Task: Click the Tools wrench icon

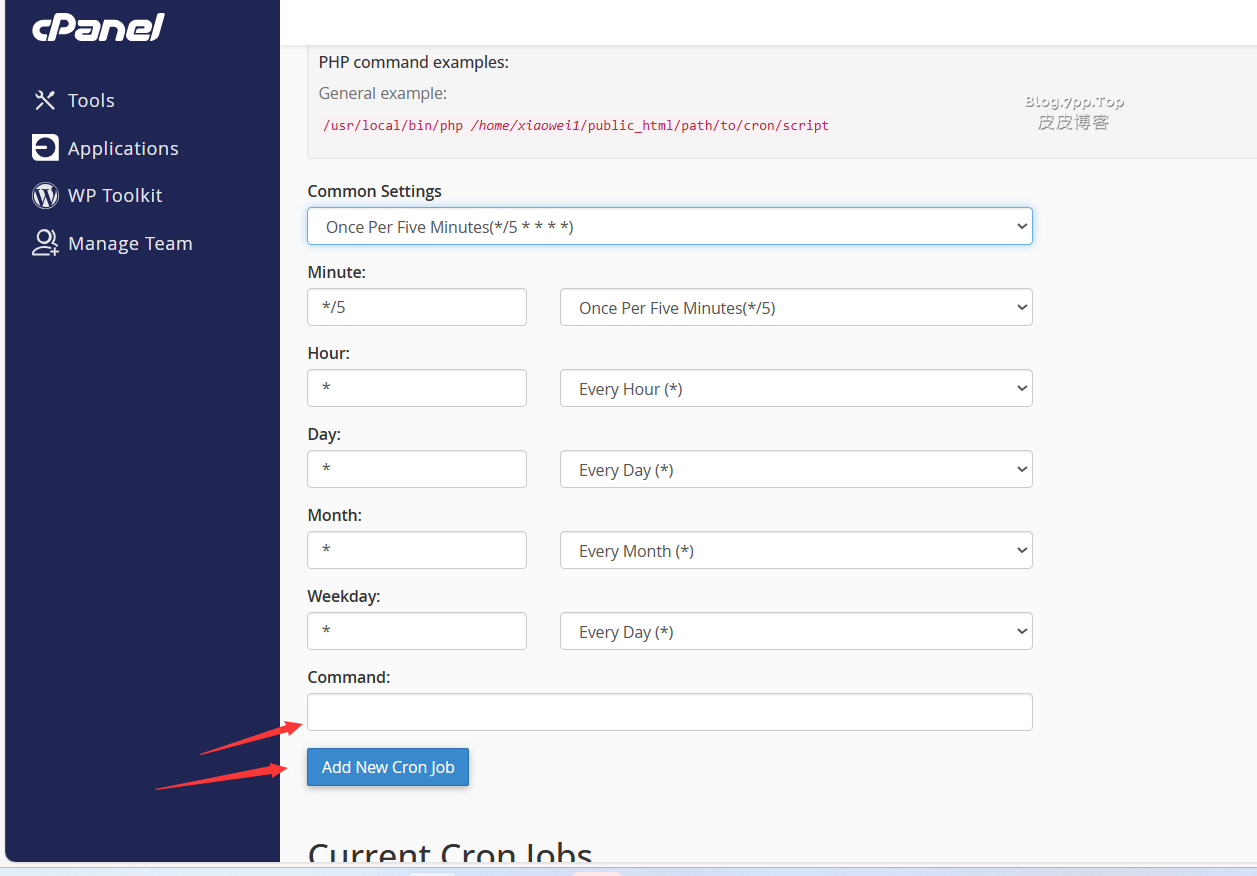Action: (x=45, y=100)
